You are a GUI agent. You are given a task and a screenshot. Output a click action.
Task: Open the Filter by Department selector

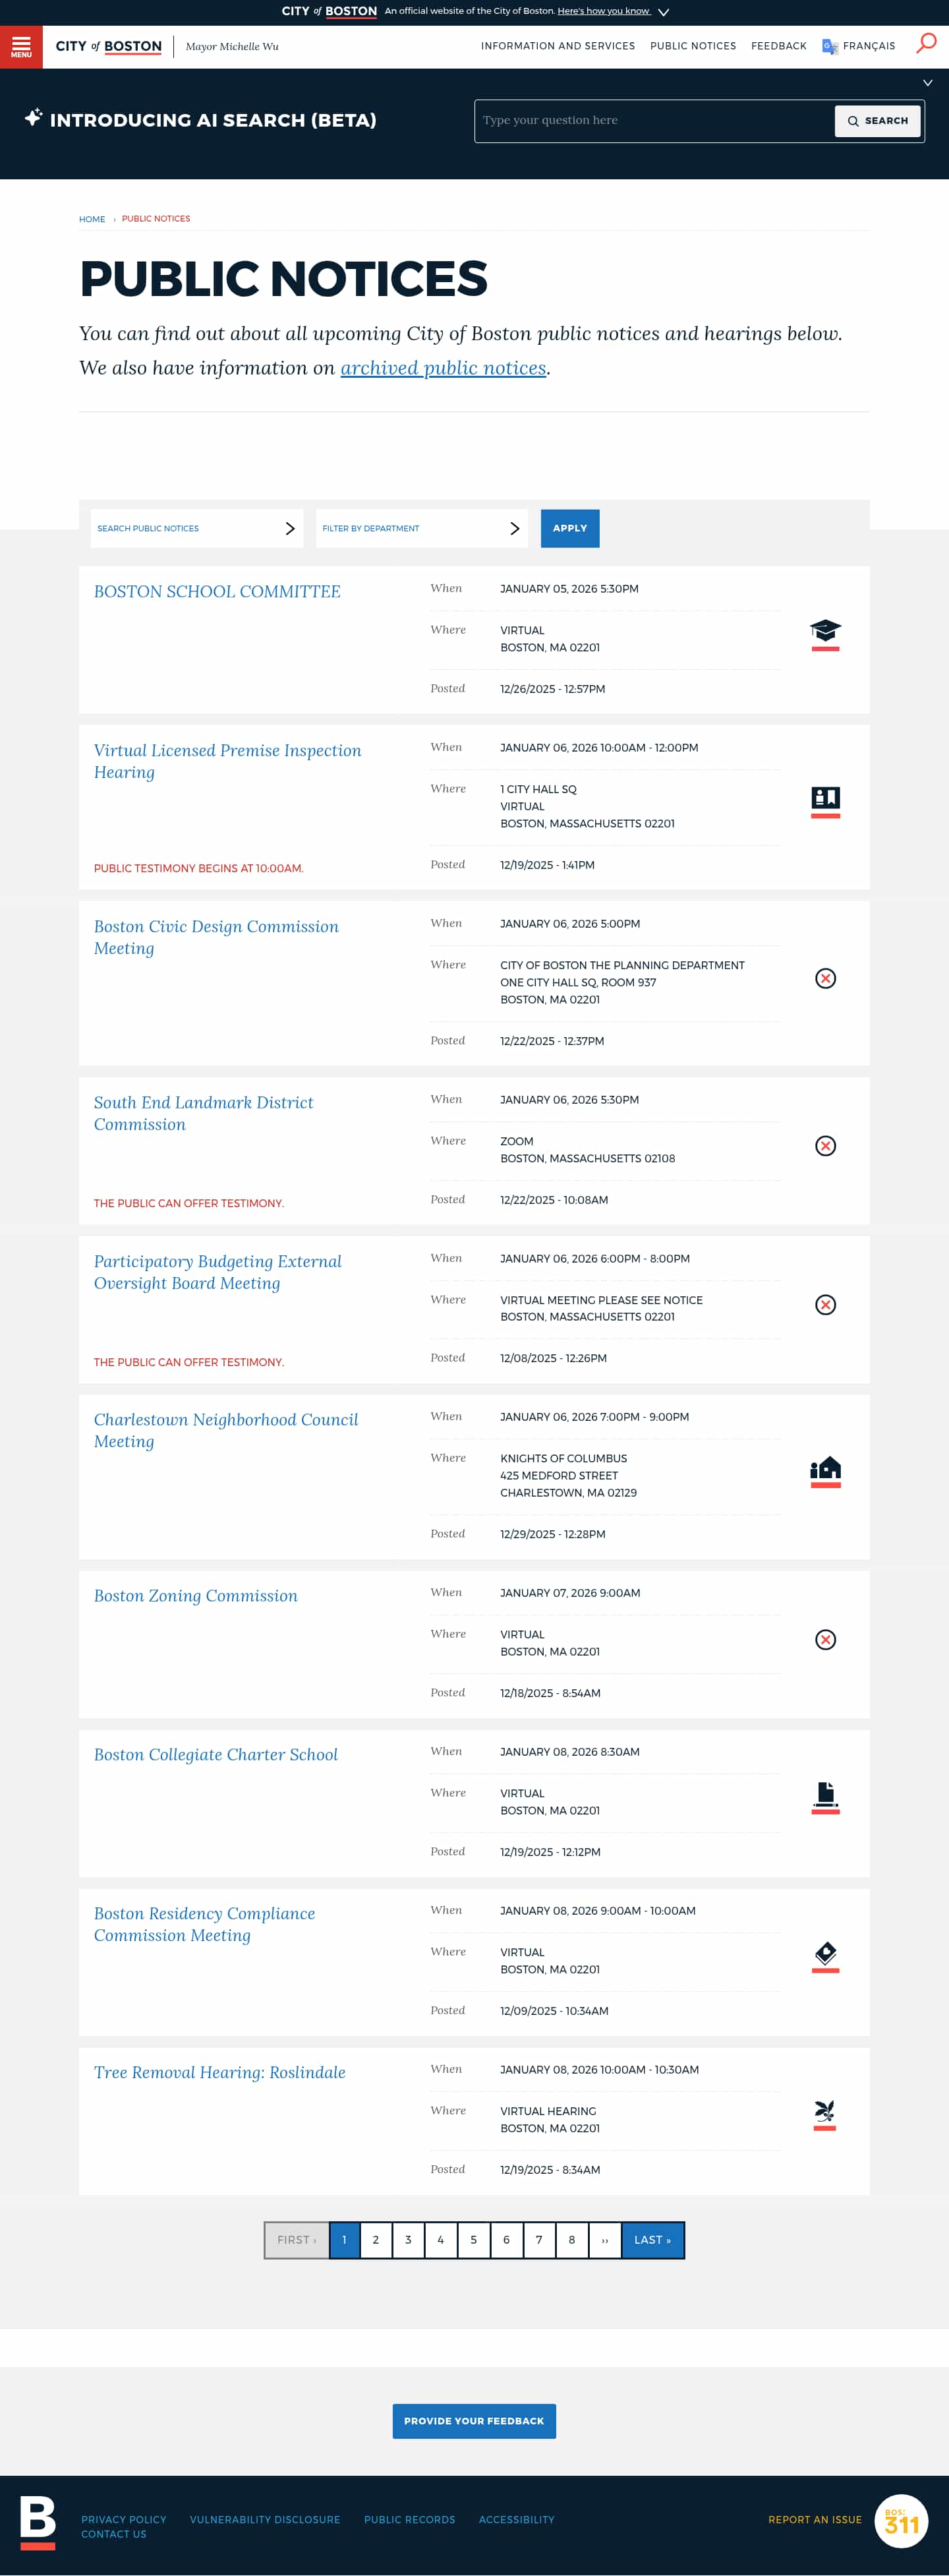pos(421,528)
